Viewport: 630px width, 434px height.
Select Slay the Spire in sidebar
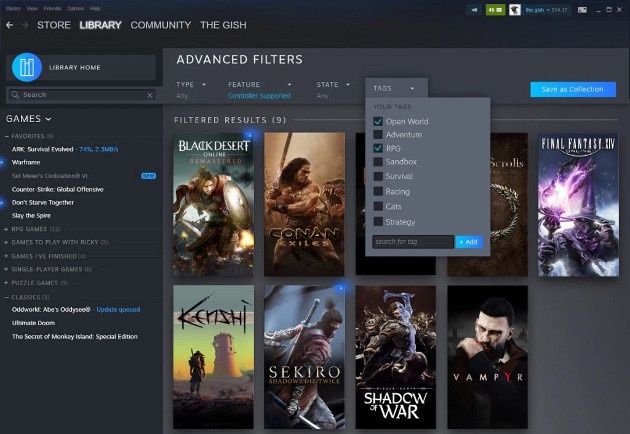[x=31, y=216]
